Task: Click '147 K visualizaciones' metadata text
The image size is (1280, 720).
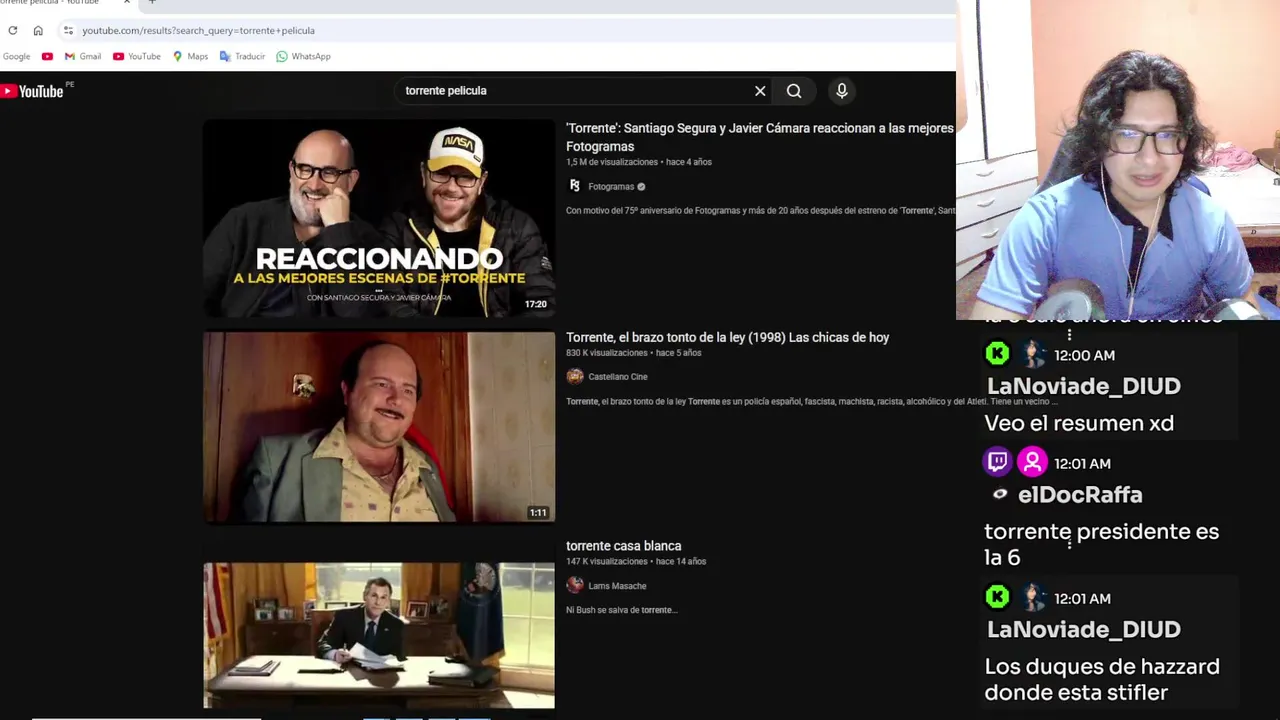Action: [x=607, y=561]
